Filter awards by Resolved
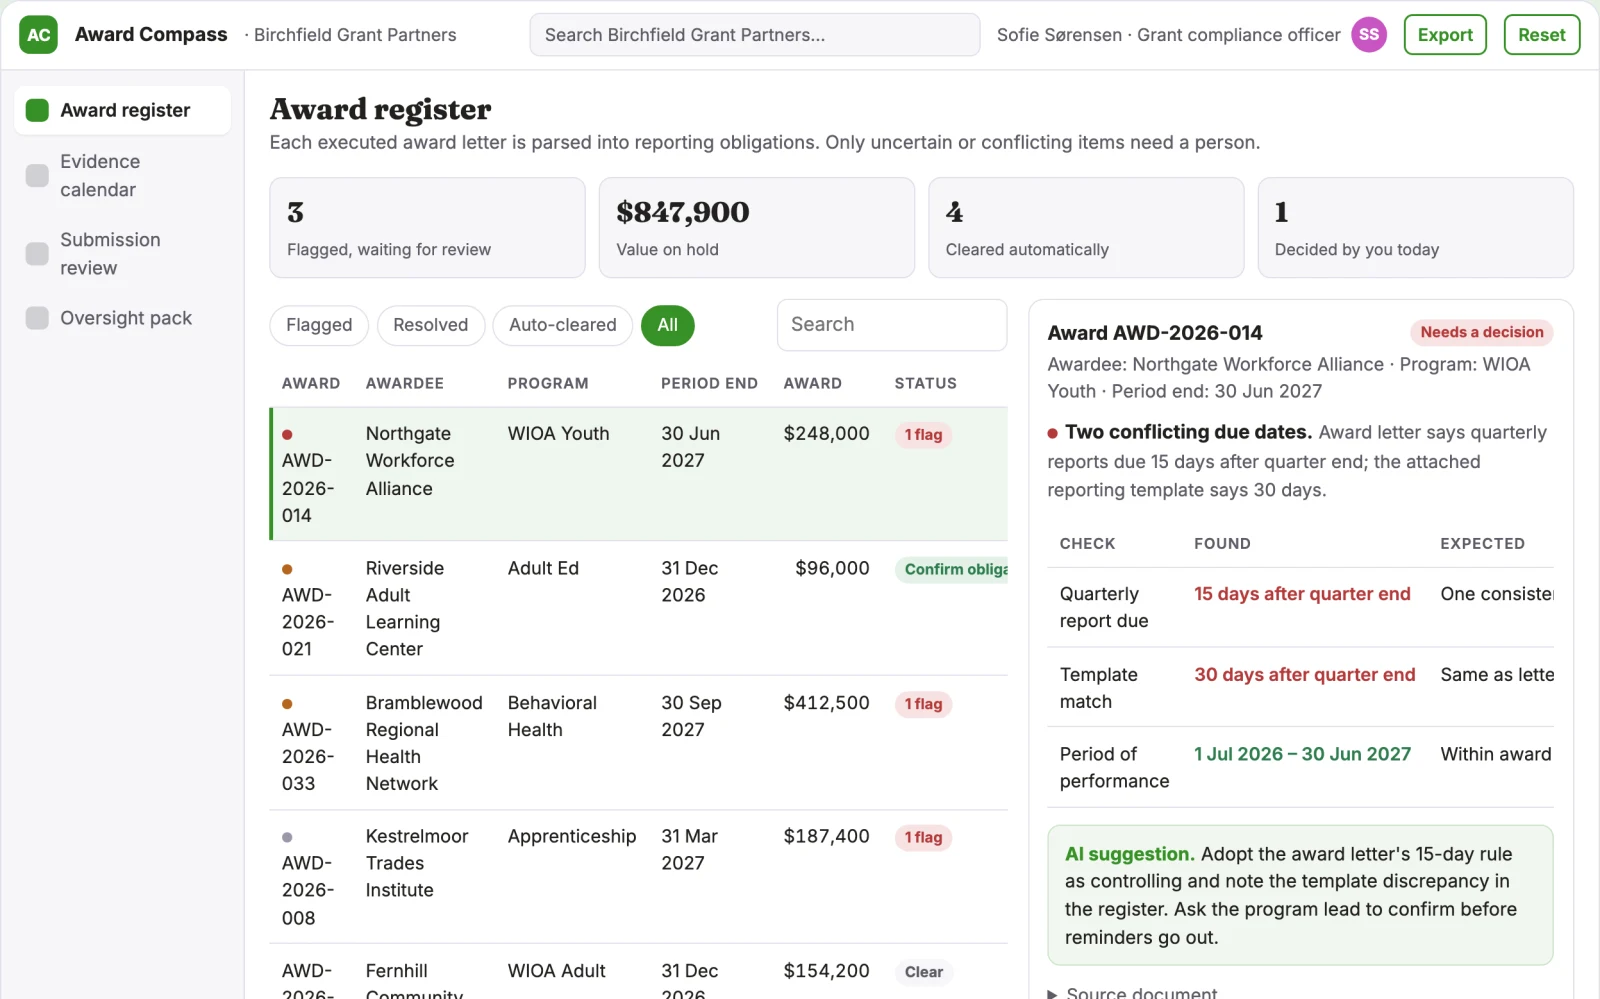 coord(430,325)
